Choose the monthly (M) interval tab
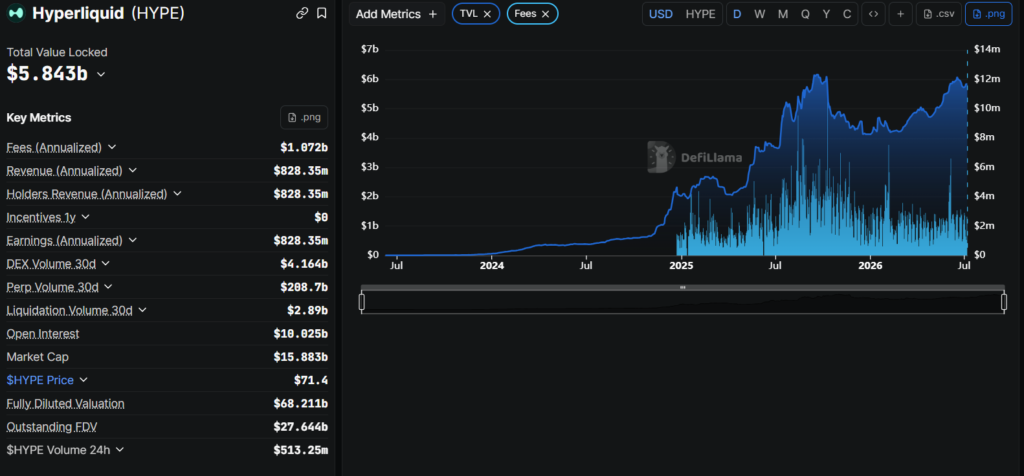 click(782, 14)
